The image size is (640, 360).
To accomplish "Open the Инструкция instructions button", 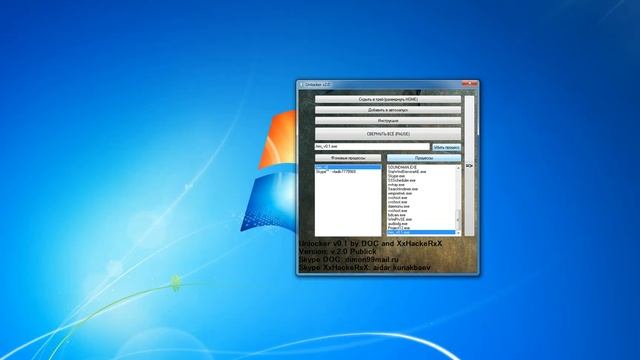I will 388,121.
